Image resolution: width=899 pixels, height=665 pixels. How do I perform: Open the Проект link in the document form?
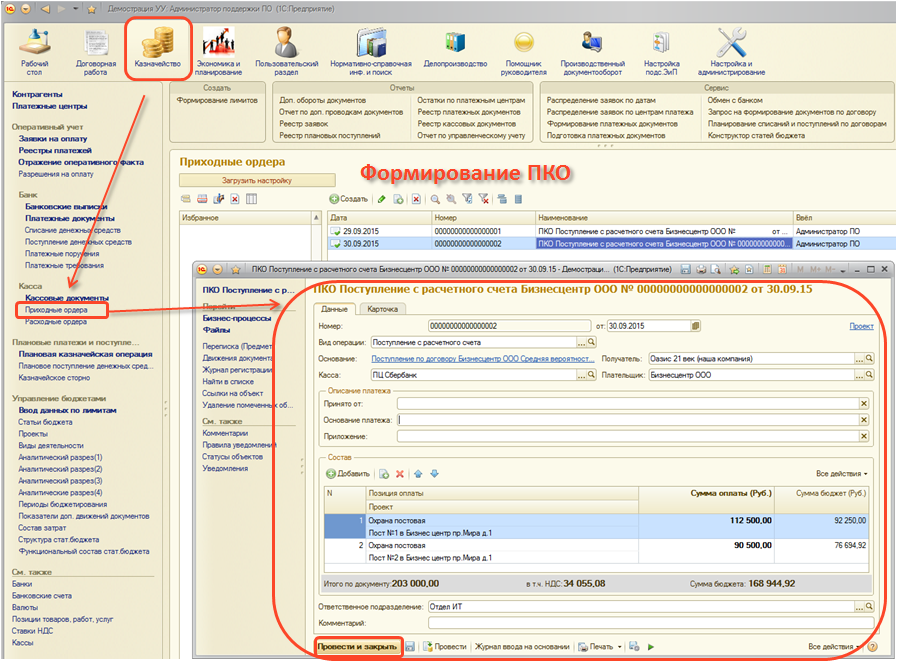tap(861, 326)
